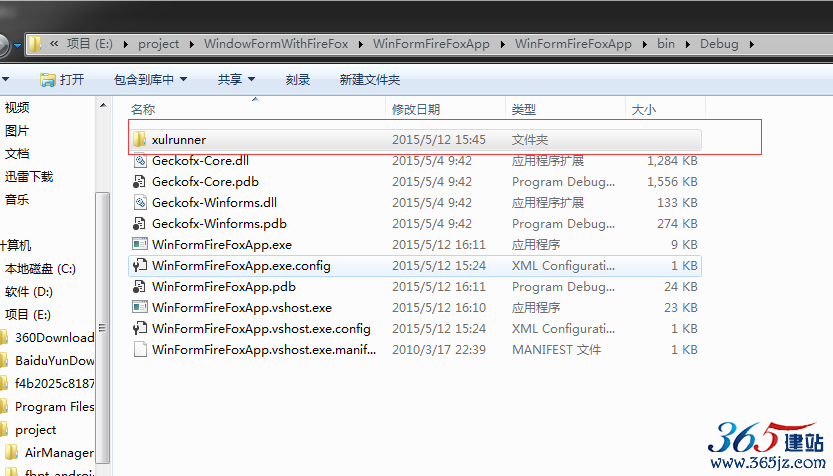Sort by 修改日期 column header
Viewport: 833px width, 476px height.
416,109
